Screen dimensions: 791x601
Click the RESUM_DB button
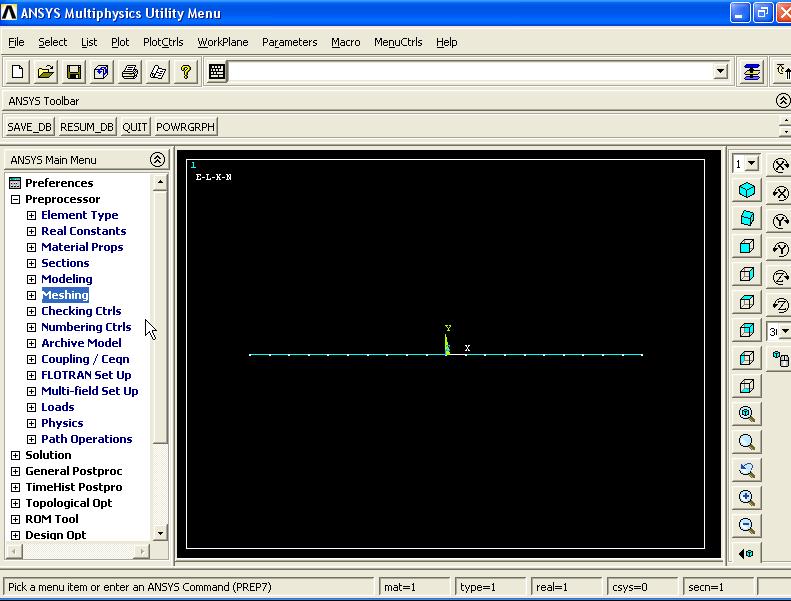pyautogui.click(x=87, y=127)
